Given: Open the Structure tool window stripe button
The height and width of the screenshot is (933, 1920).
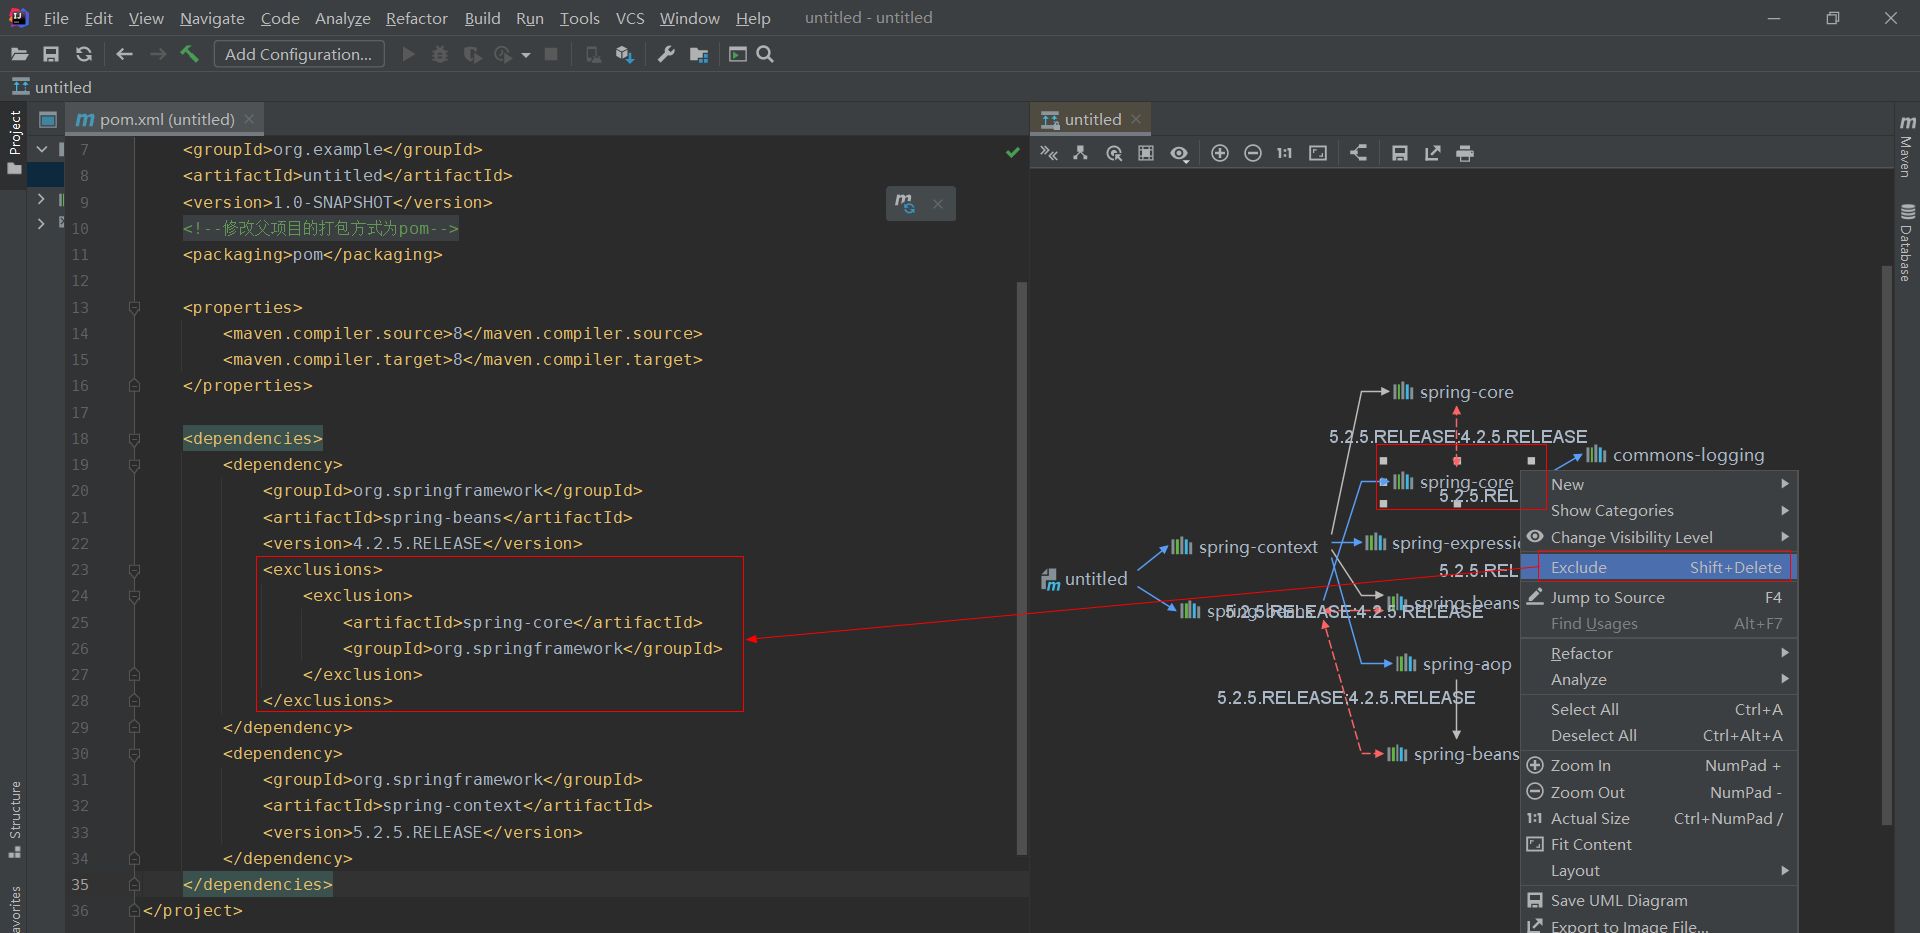Looking at the screenshot, I should click(x=15, y=818).
